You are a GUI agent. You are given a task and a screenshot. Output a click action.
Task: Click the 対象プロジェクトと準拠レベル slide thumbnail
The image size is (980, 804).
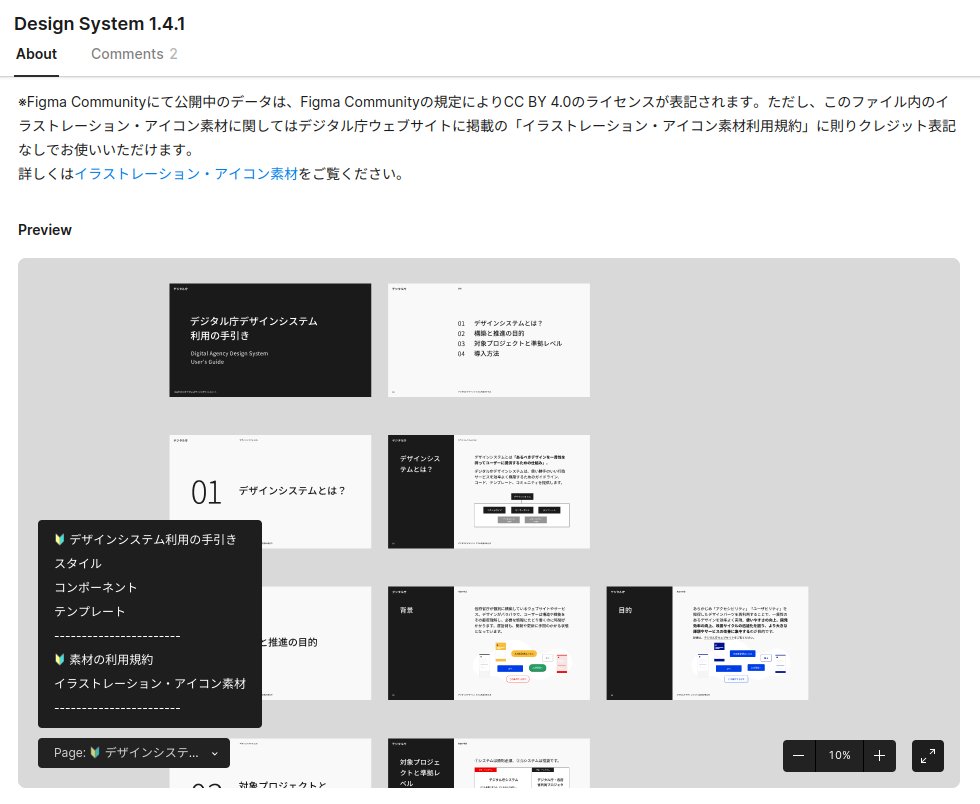[489, 763]
